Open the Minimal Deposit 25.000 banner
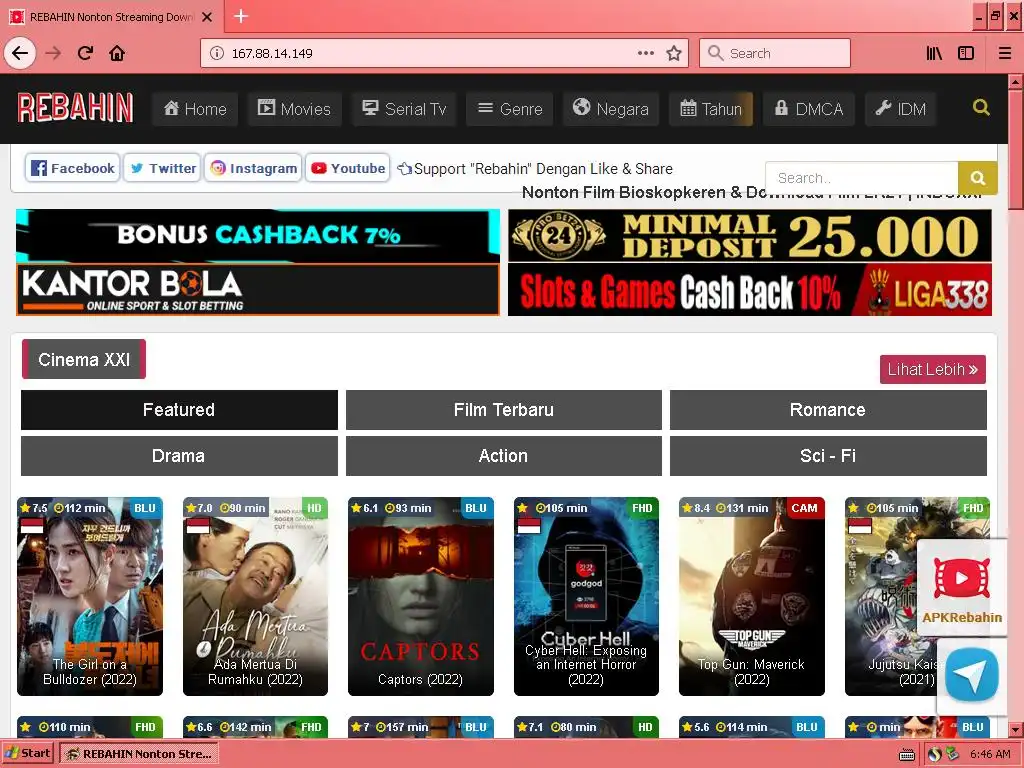1024x768 pixels. pyautogui.click(x=750, y=235)
